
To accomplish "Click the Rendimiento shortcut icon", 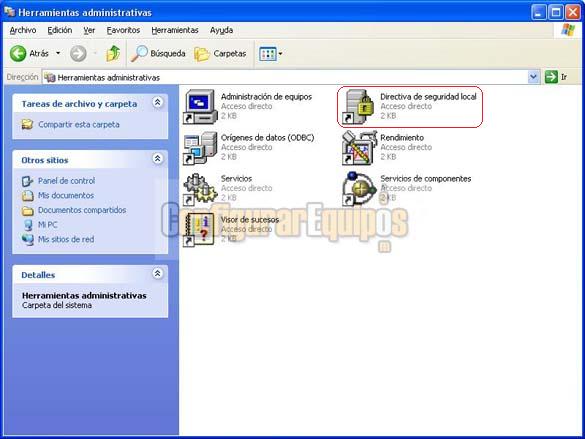I will point(360,148).
